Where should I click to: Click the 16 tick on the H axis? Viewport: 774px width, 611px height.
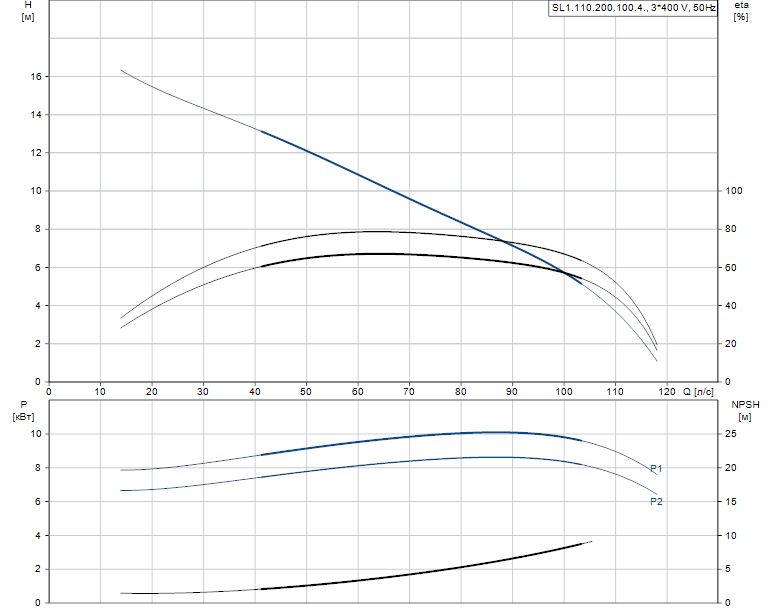(x=35, y=76)
